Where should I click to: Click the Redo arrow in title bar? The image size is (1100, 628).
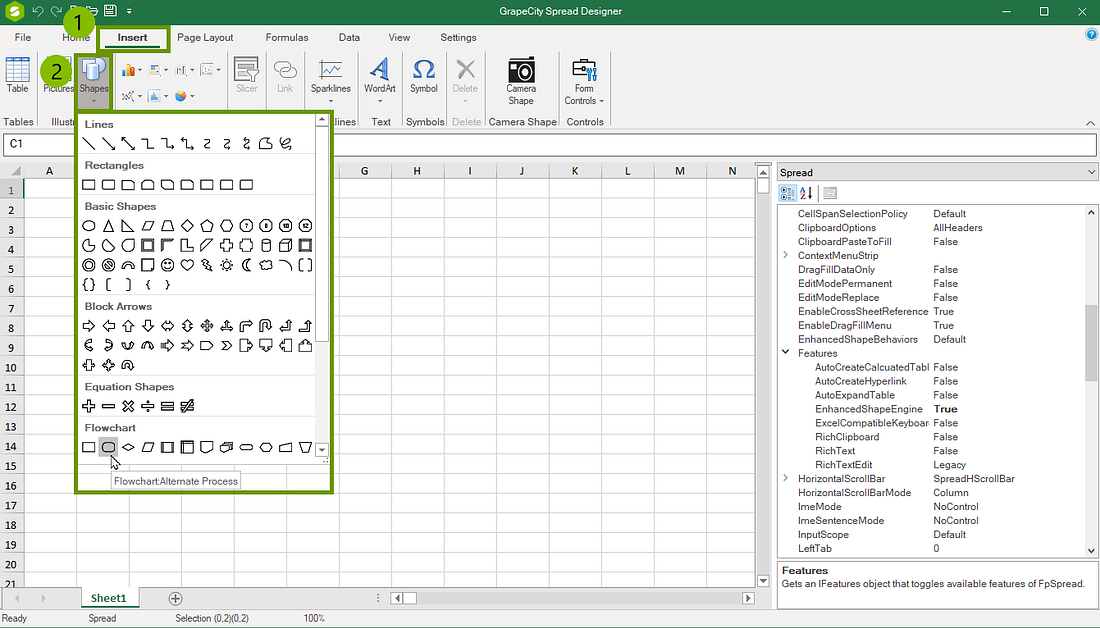(56, 11)
